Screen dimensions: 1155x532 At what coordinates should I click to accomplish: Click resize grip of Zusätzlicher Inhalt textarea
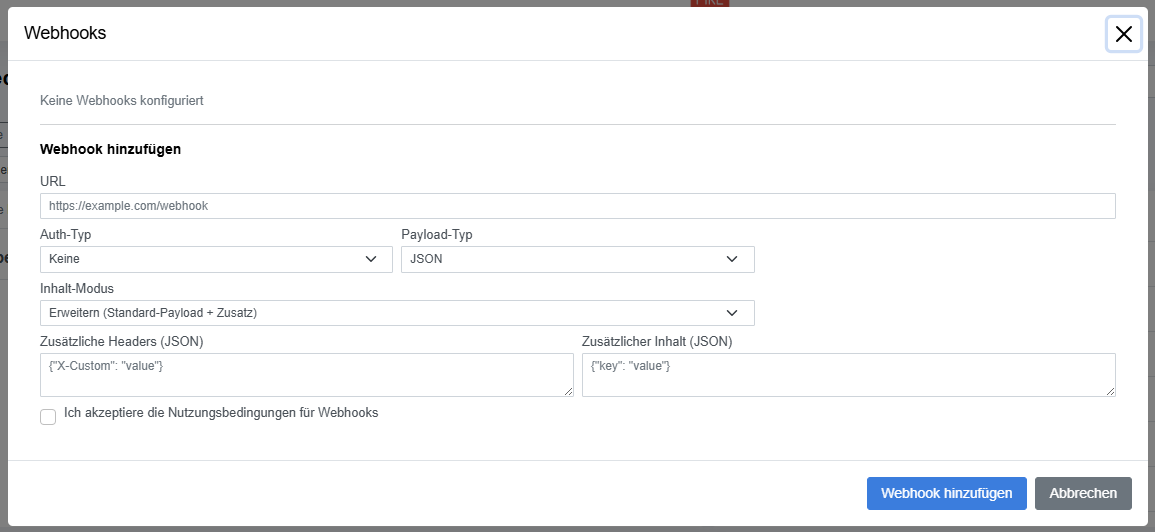tap(1111, 392)
